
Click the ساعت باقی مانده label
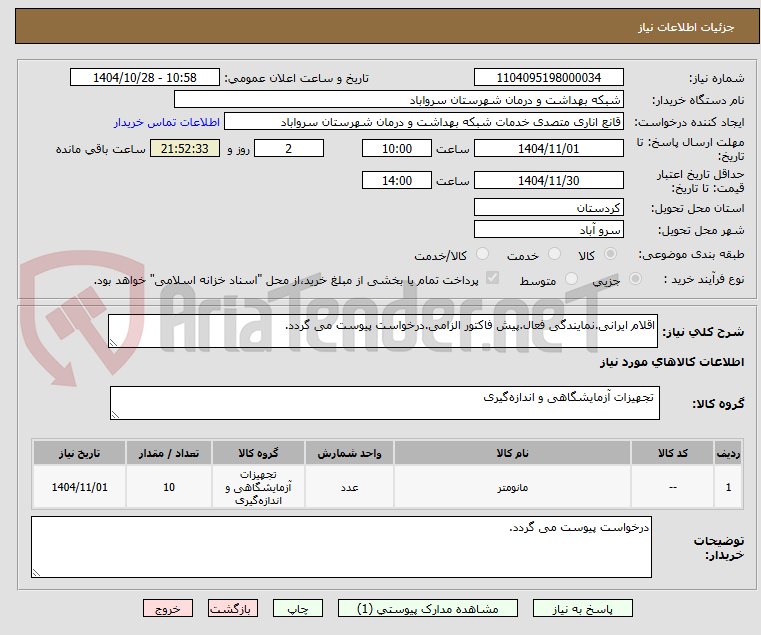pyautogui.click(x=101, y=149)
